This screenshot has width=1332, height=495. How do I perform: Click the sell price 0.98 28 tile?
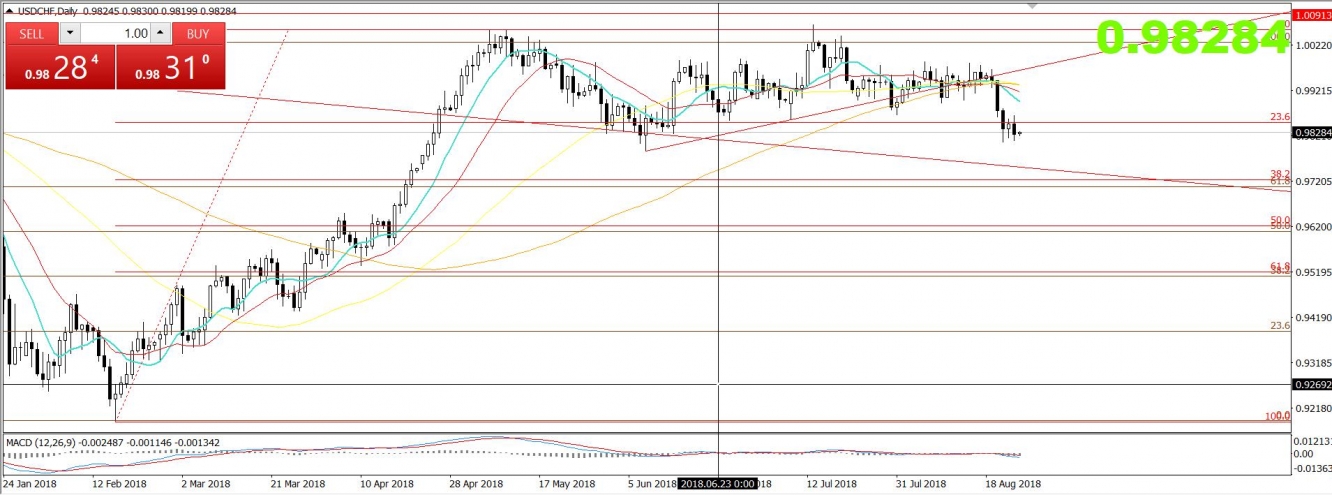(60, 68)
